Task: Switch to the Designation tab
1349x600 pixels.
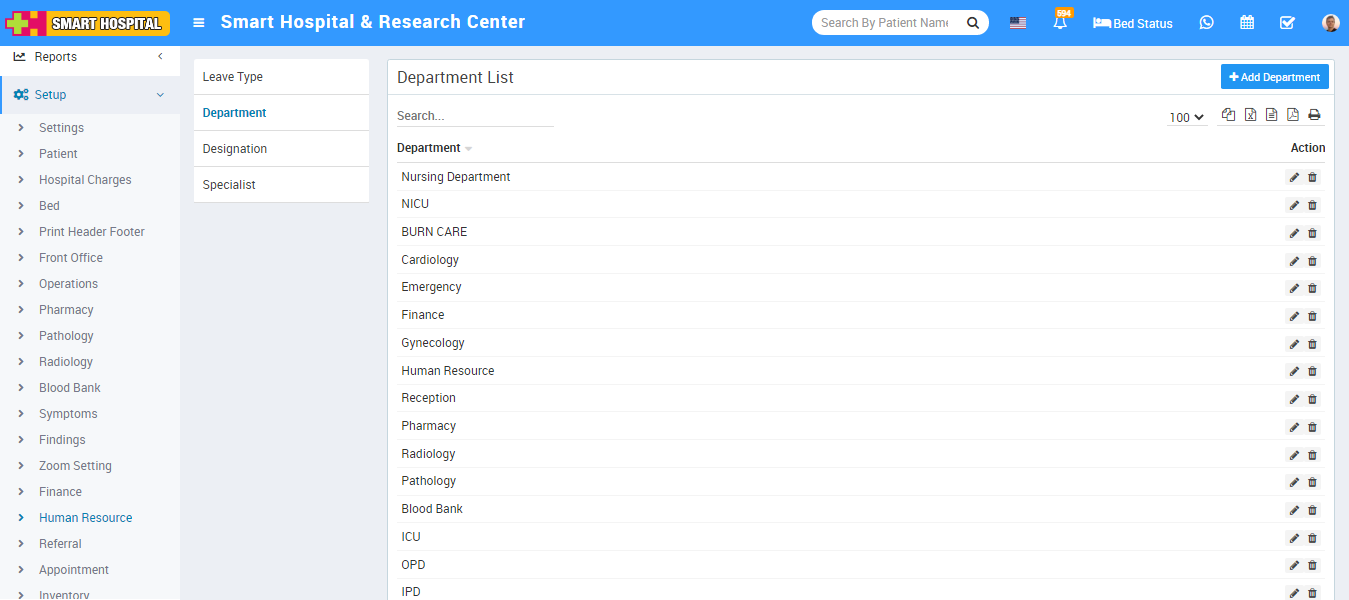Action: (x=235, y=149)
